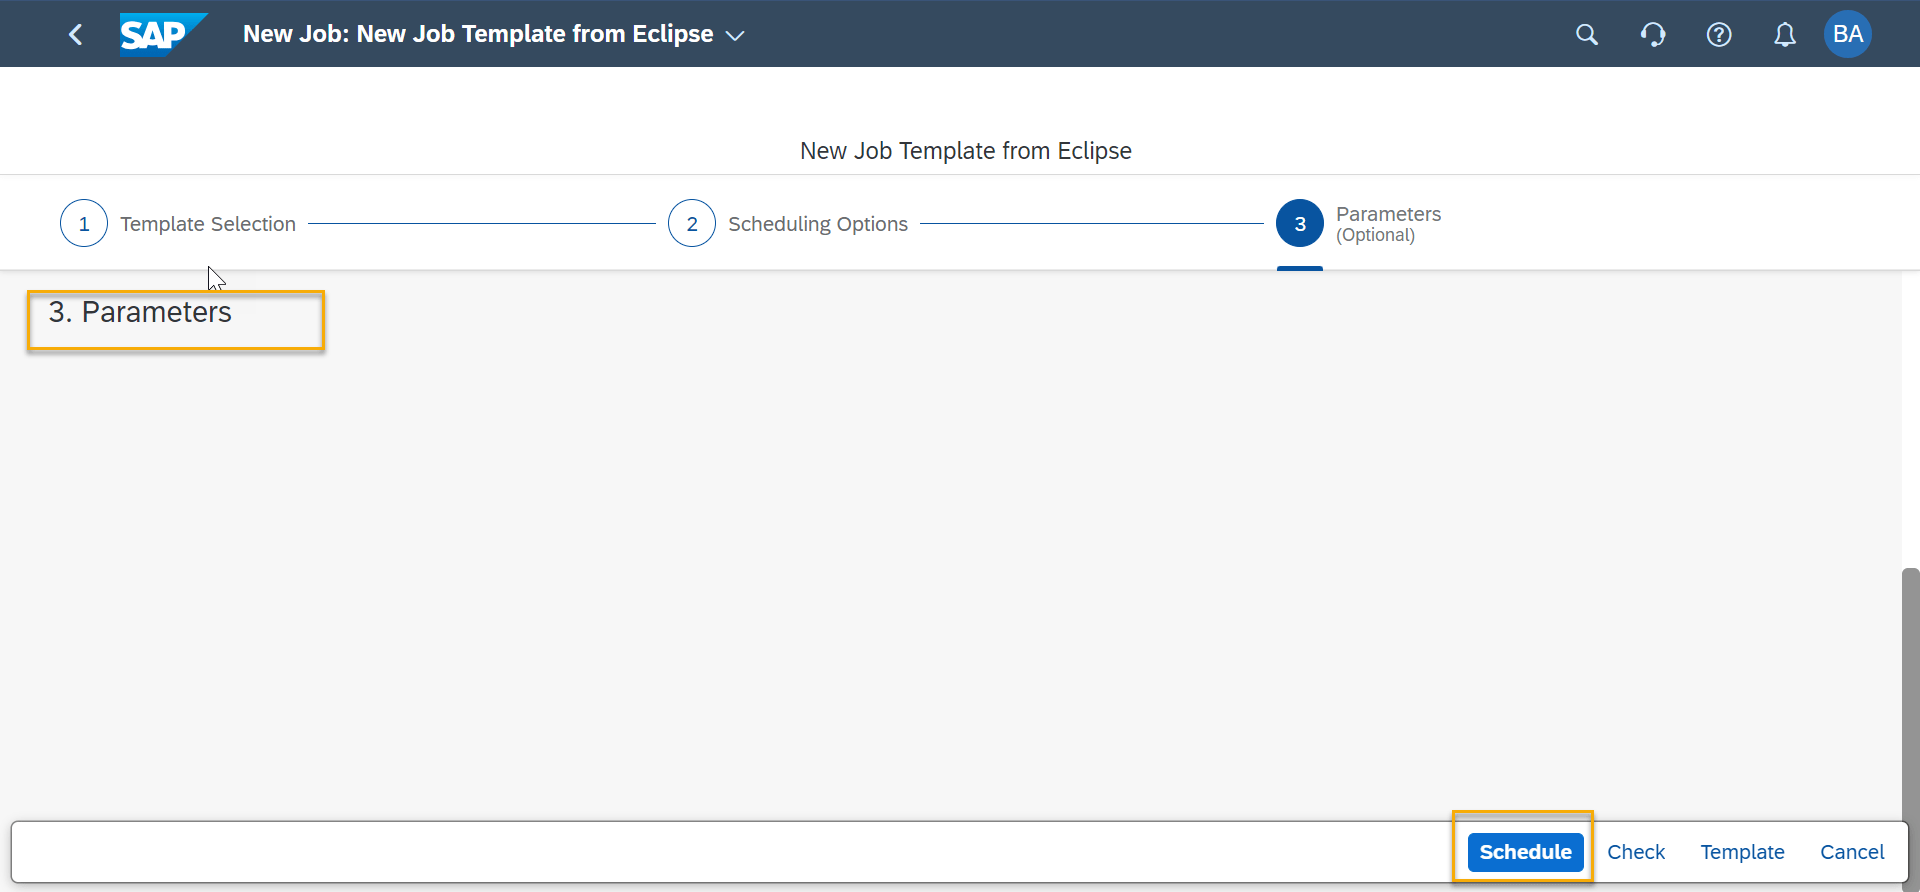Click the SAP logo

[x=161, y=33]
